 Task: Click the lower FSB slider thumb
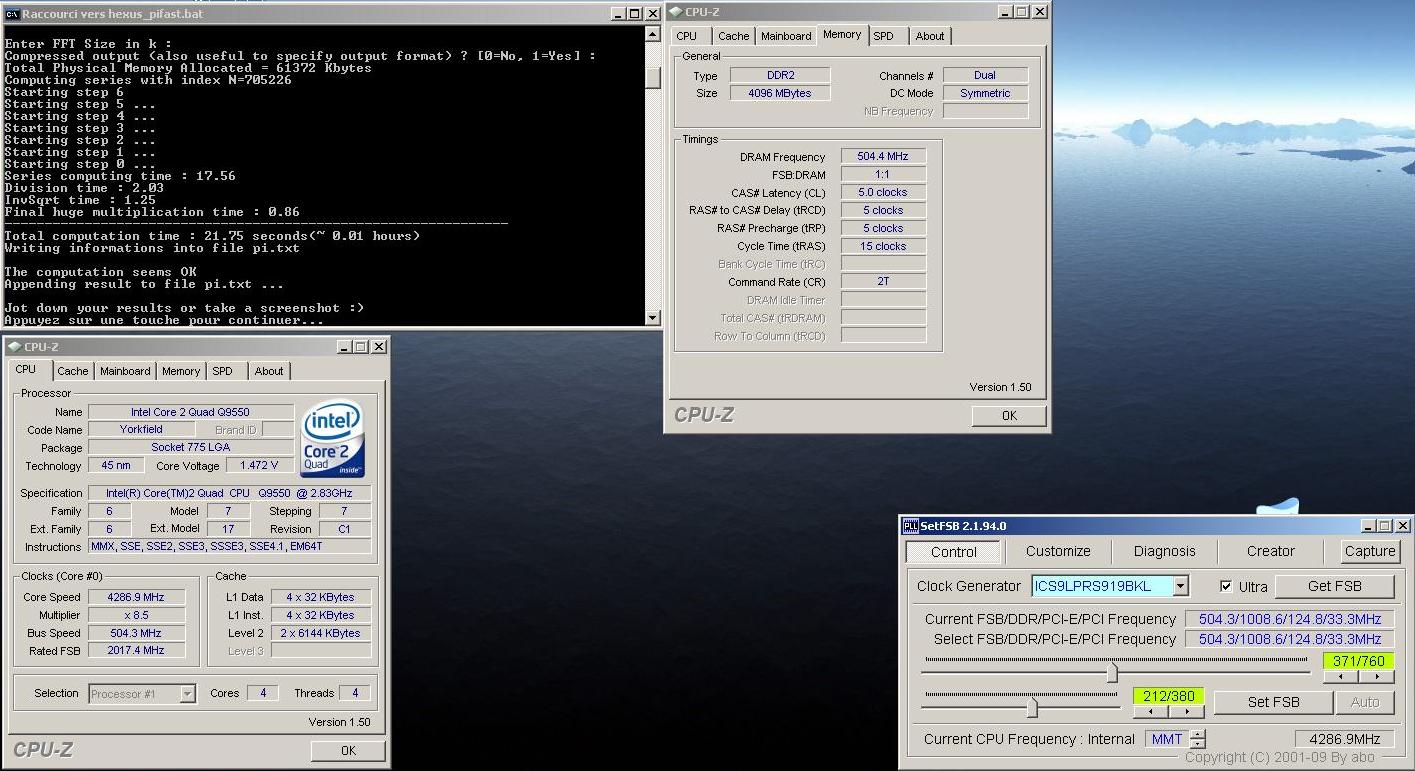(1032, 707)
